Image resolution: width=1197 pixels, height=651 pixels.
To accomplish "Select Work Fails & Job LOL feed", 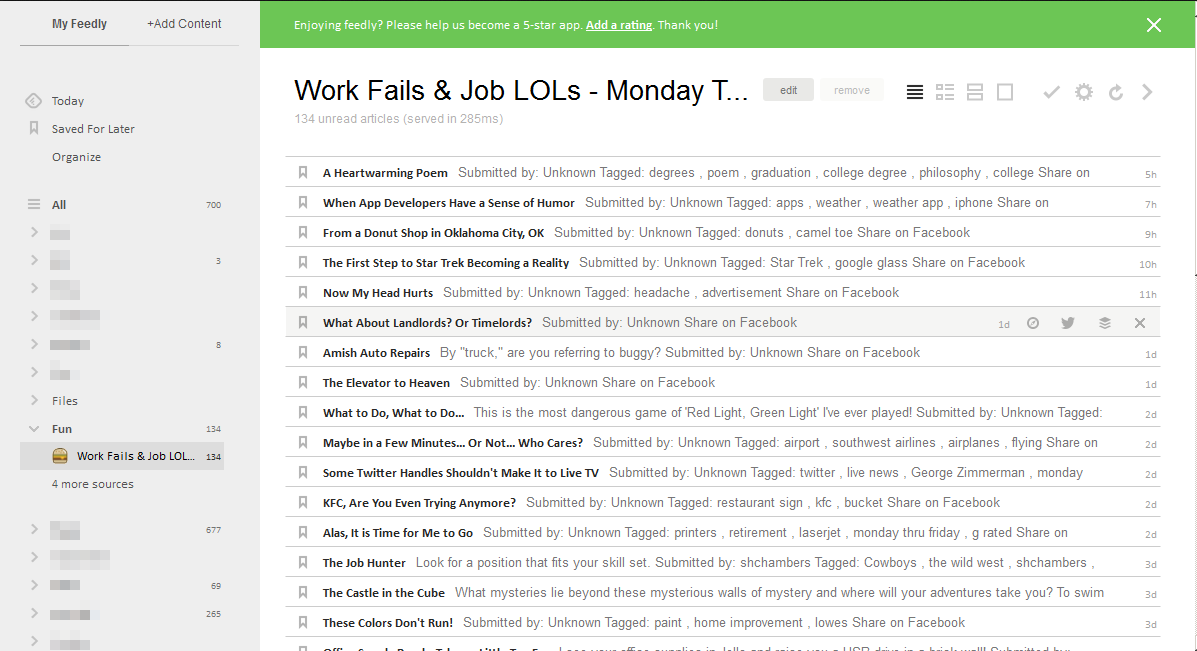I will pyautogui.click(x=122, y=456).
